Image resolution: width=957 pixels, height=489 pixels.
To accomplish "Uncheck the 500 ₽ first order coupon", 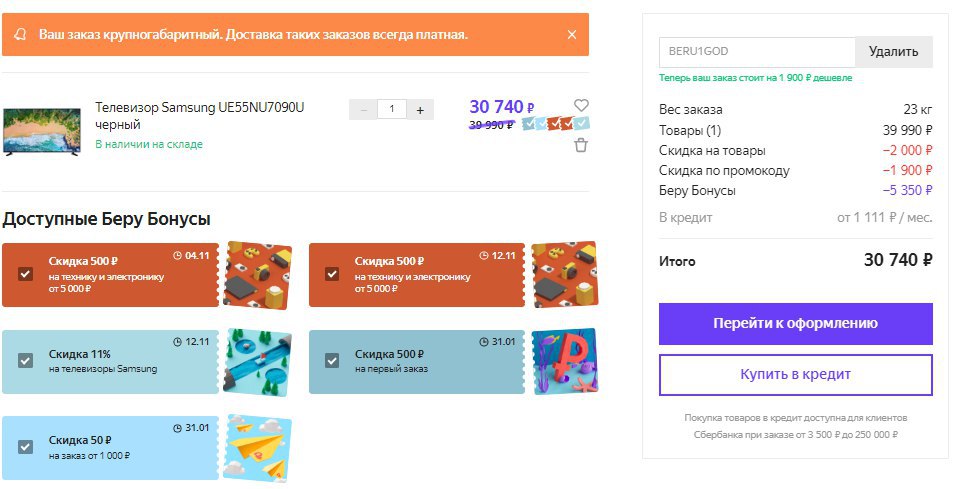I will (332, 361).
